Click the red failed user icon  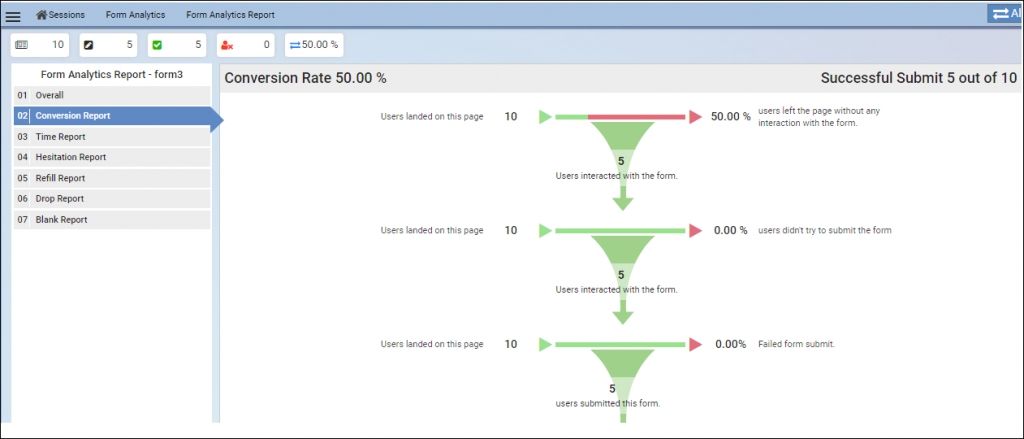point(227,46)
